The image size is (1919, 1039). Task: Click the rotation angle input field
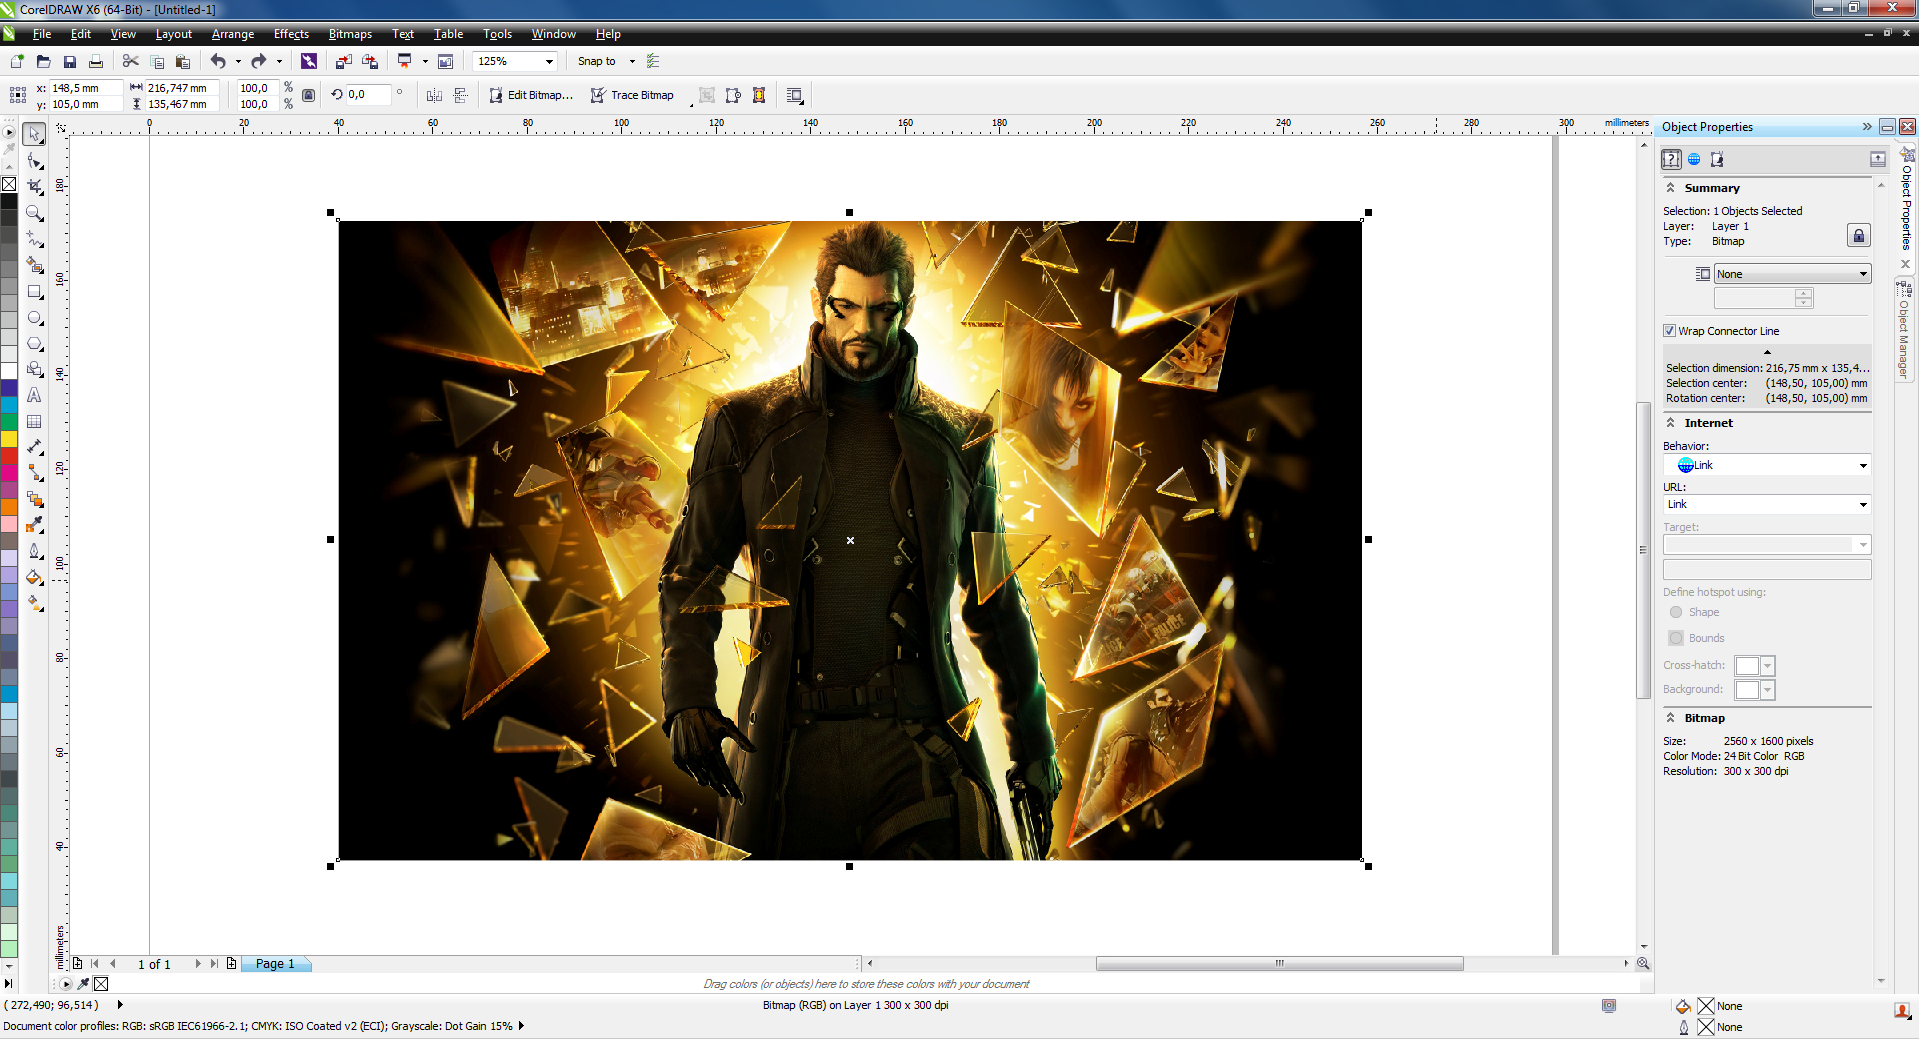tap(367, 95)
